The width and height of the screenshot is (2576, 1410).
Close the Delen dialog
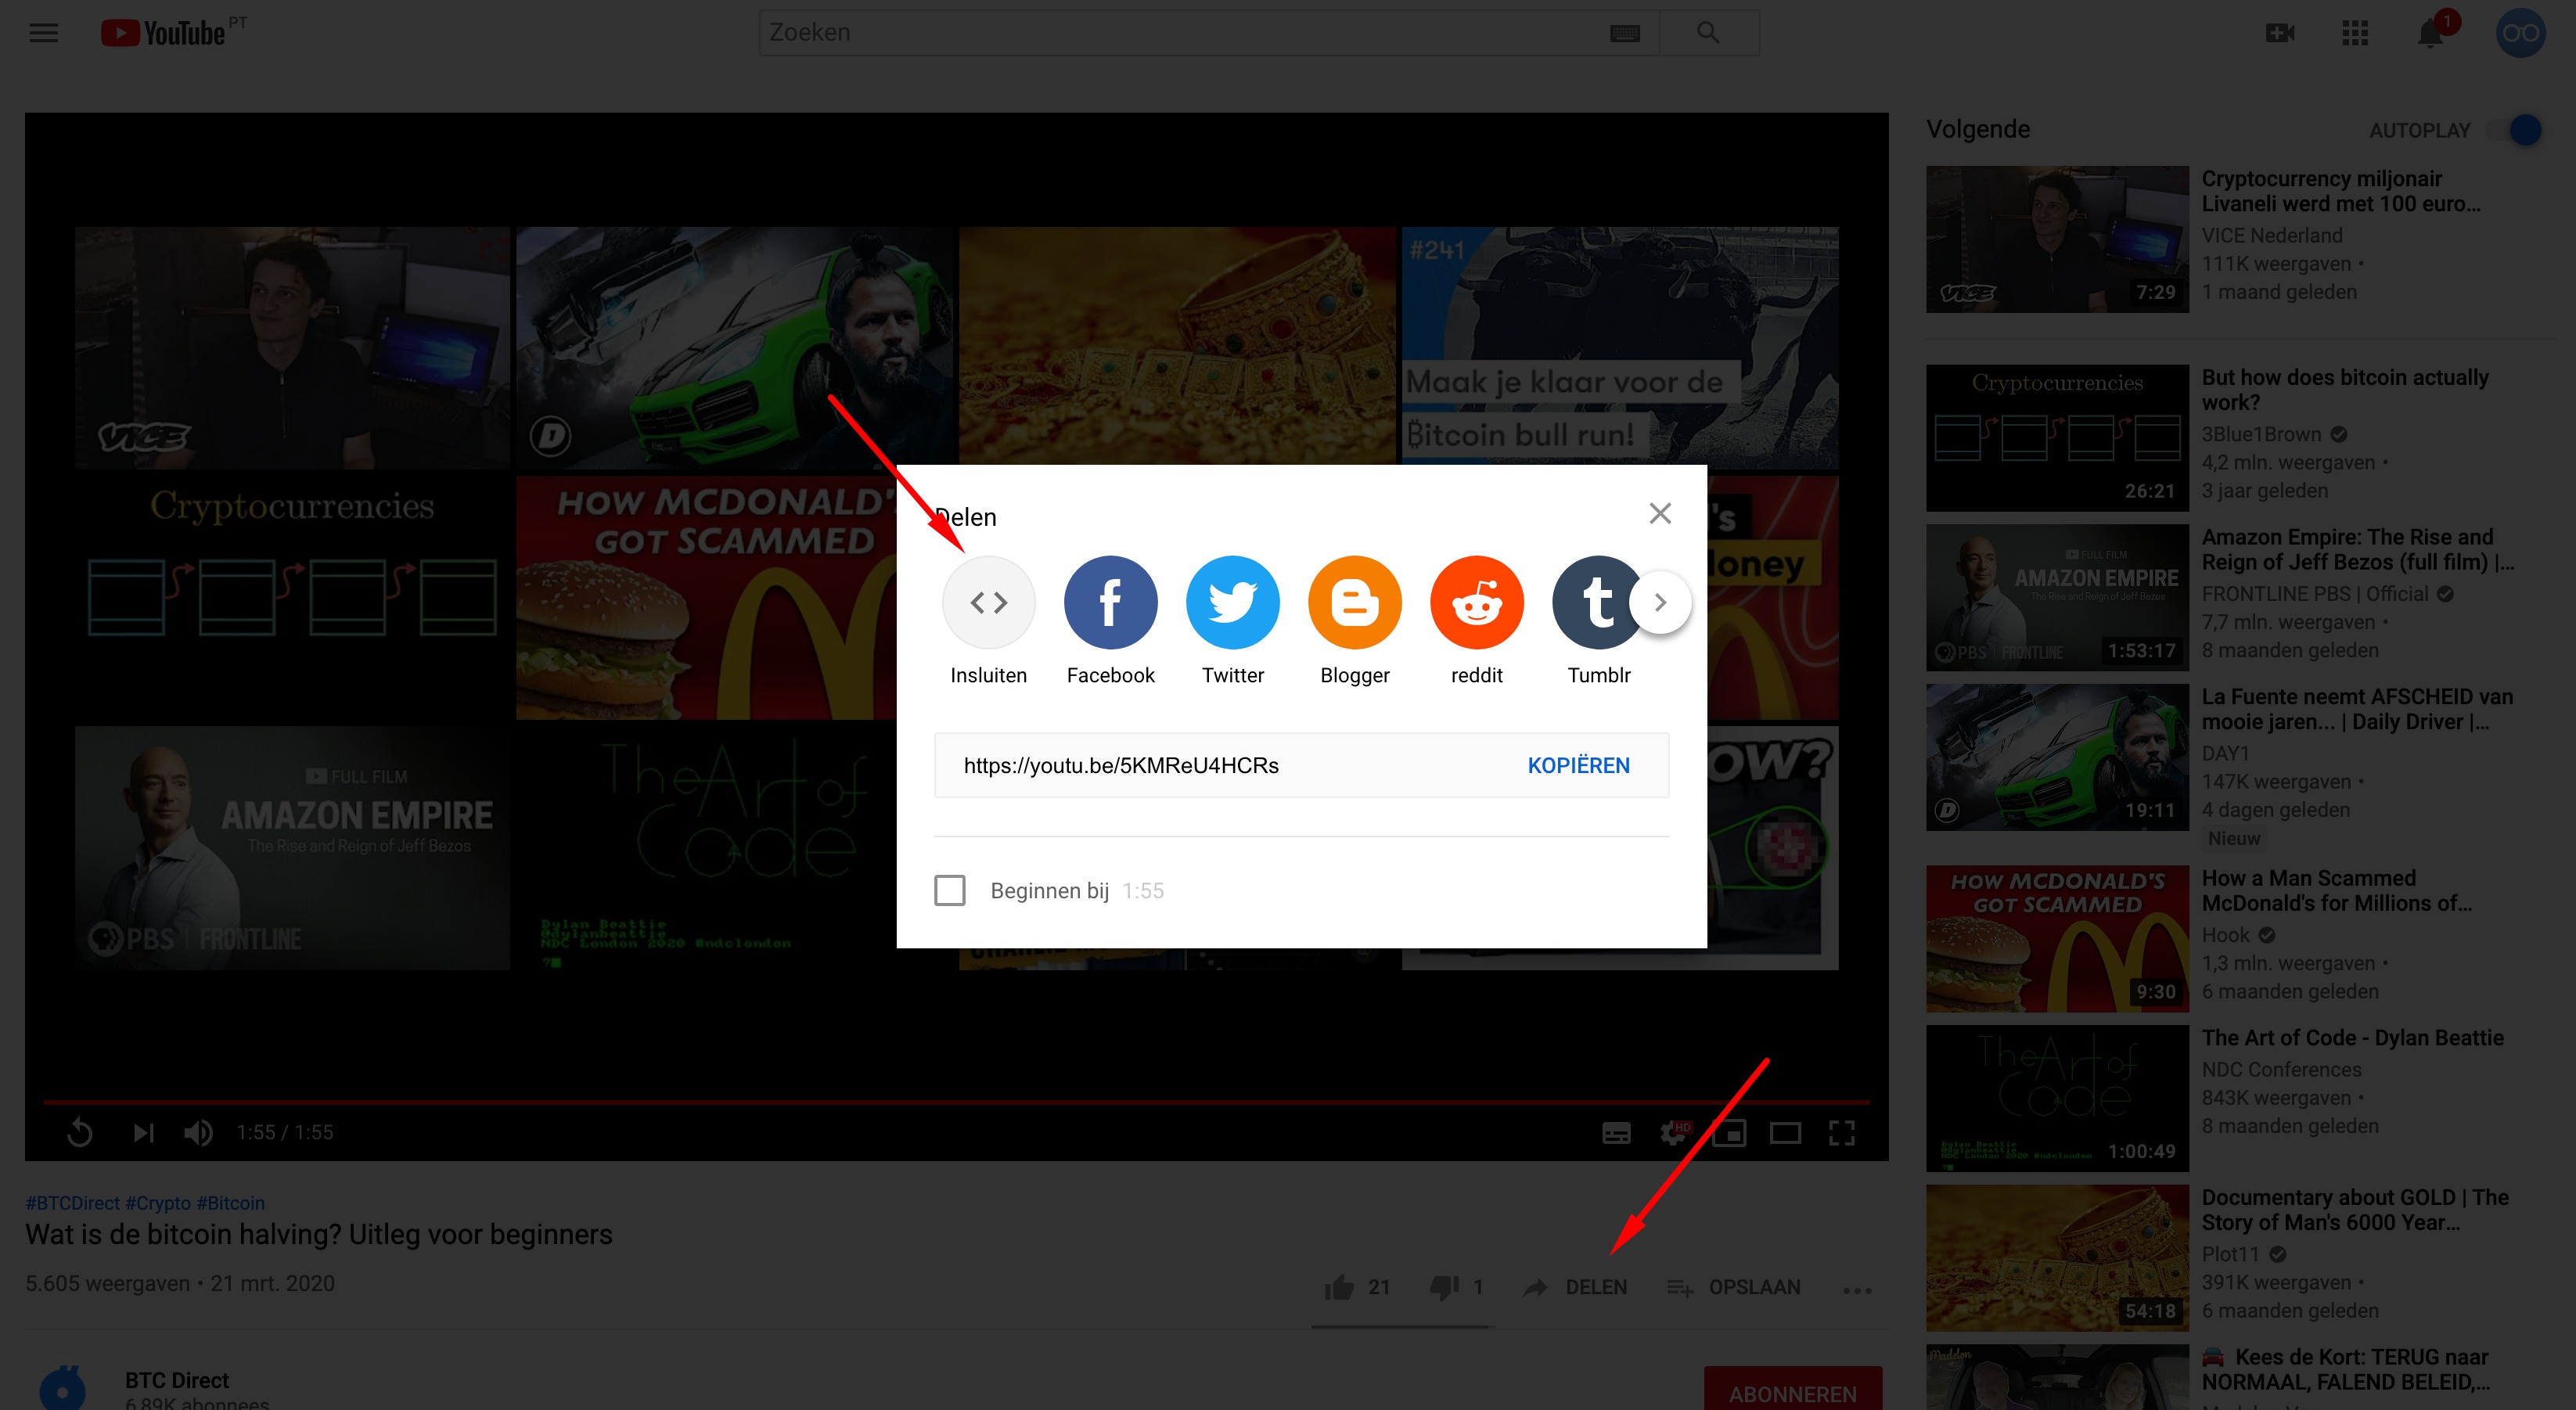[x=1659, y=513]
